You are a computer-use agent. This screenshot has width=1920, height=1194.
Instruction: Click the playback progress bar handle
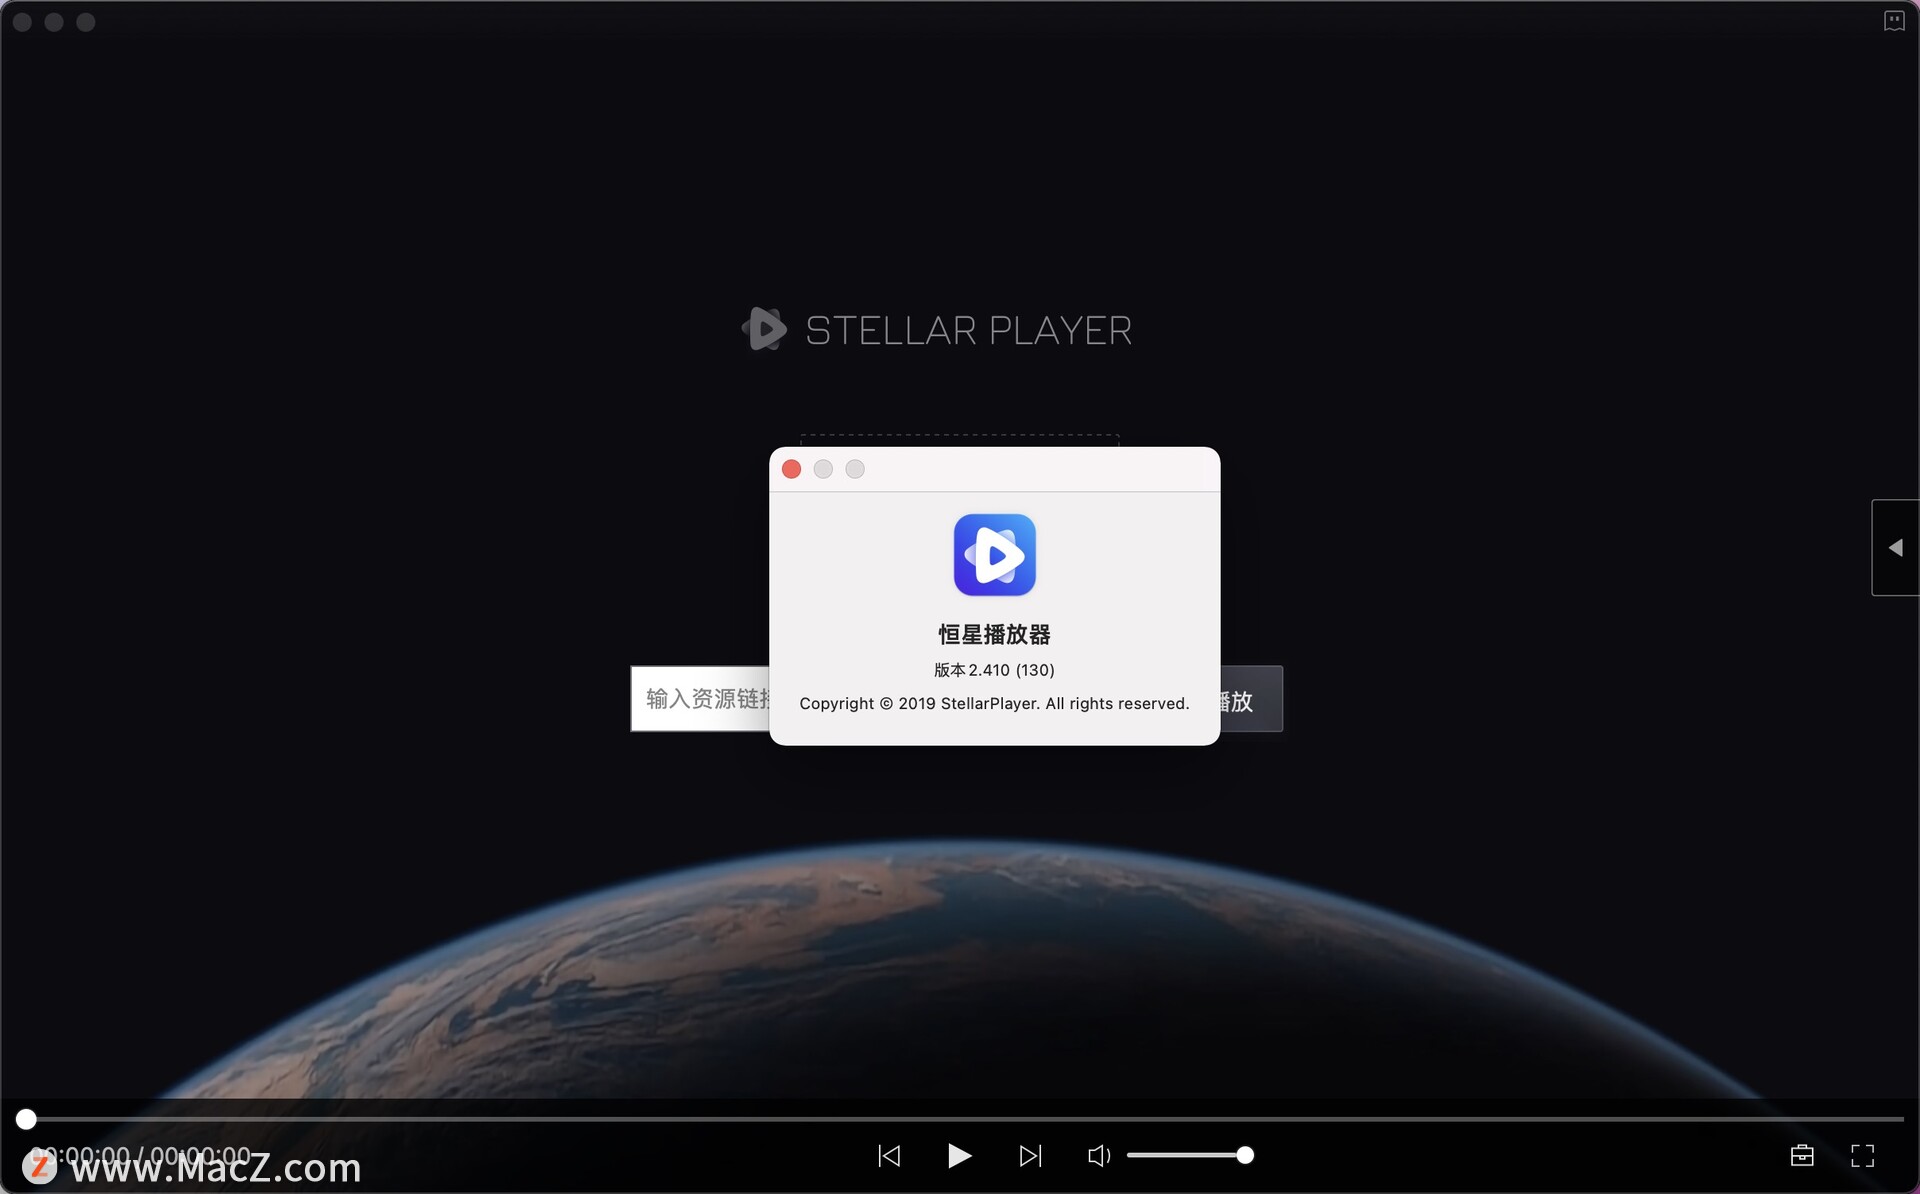pos(26,1119)
